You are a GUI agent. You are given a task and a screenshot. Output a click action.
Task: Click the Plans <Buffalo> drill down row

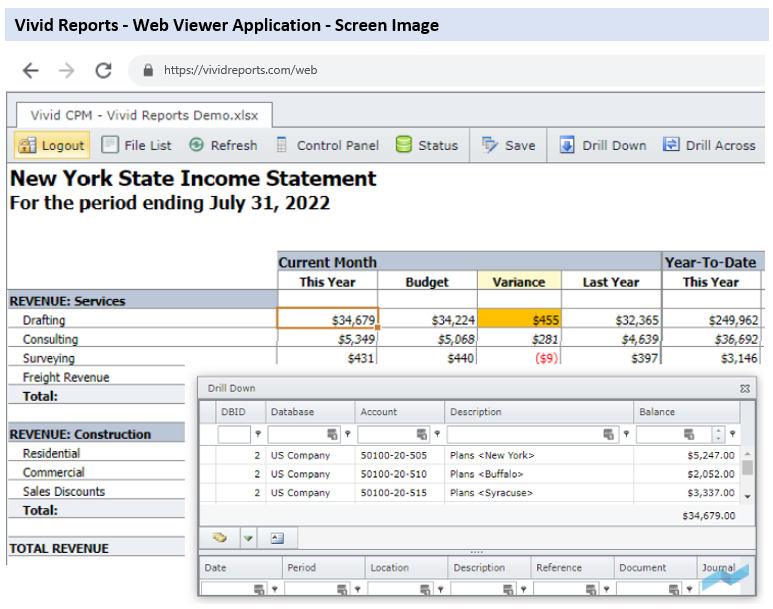487,474
